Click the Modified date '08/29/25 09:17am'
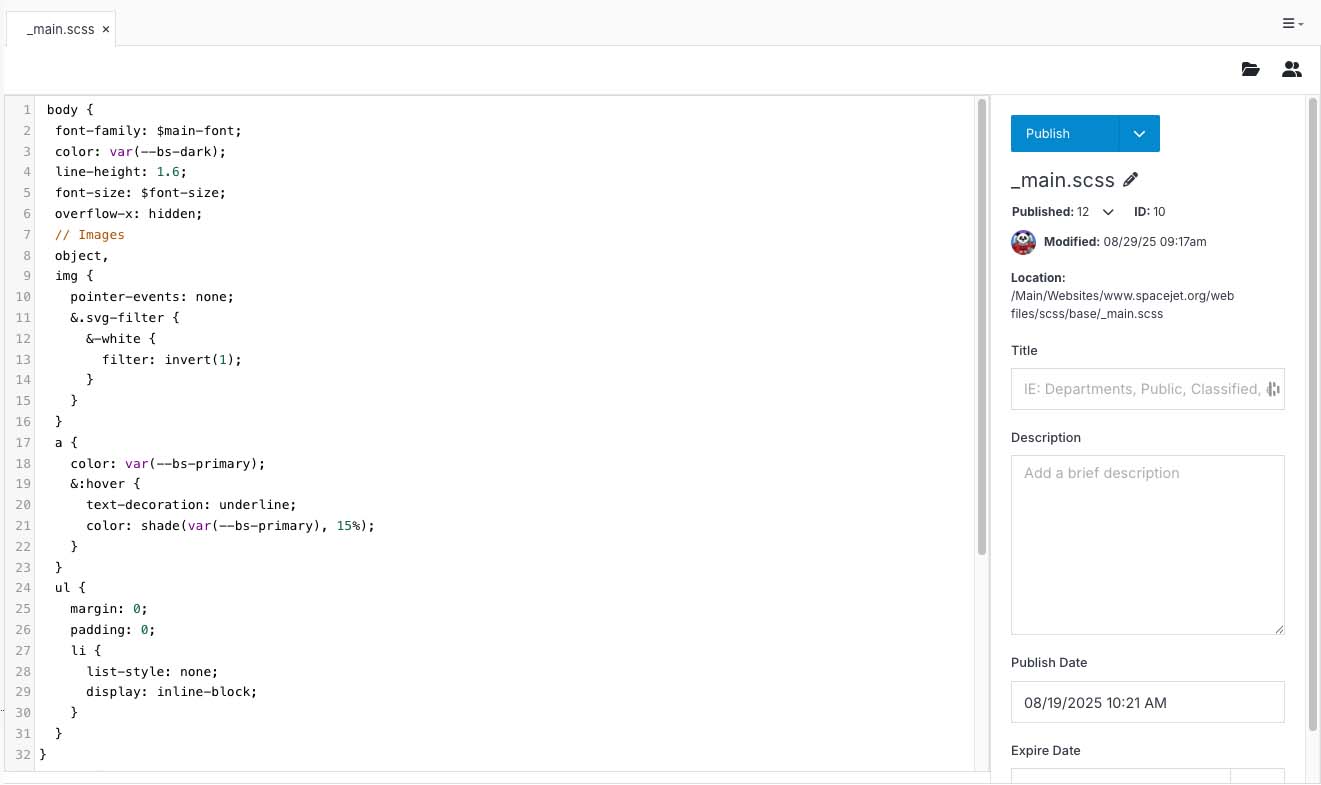 [1153, 242]
